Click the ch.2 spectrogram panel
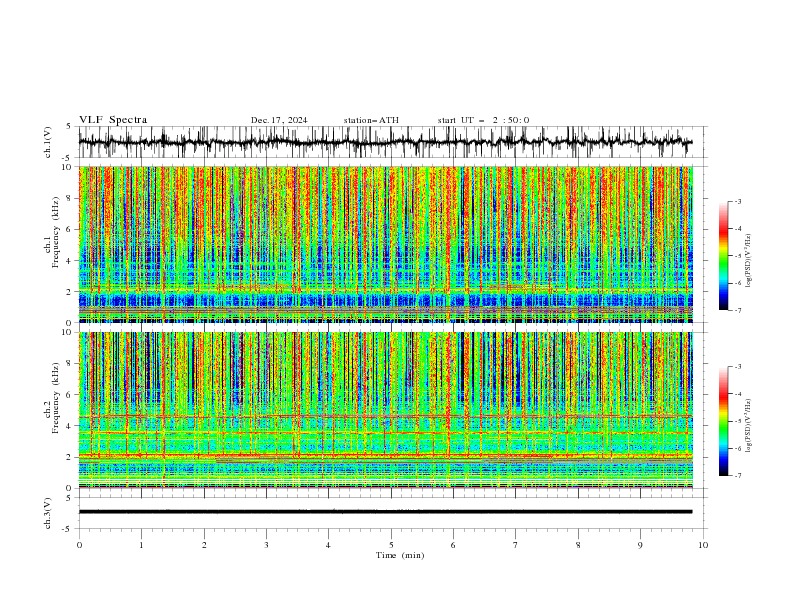This screenshot has width=792, height=612. tap(386, 410)
